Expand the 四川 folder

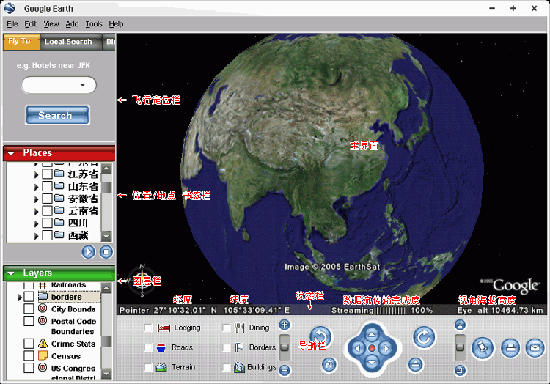tap(36, 223)
